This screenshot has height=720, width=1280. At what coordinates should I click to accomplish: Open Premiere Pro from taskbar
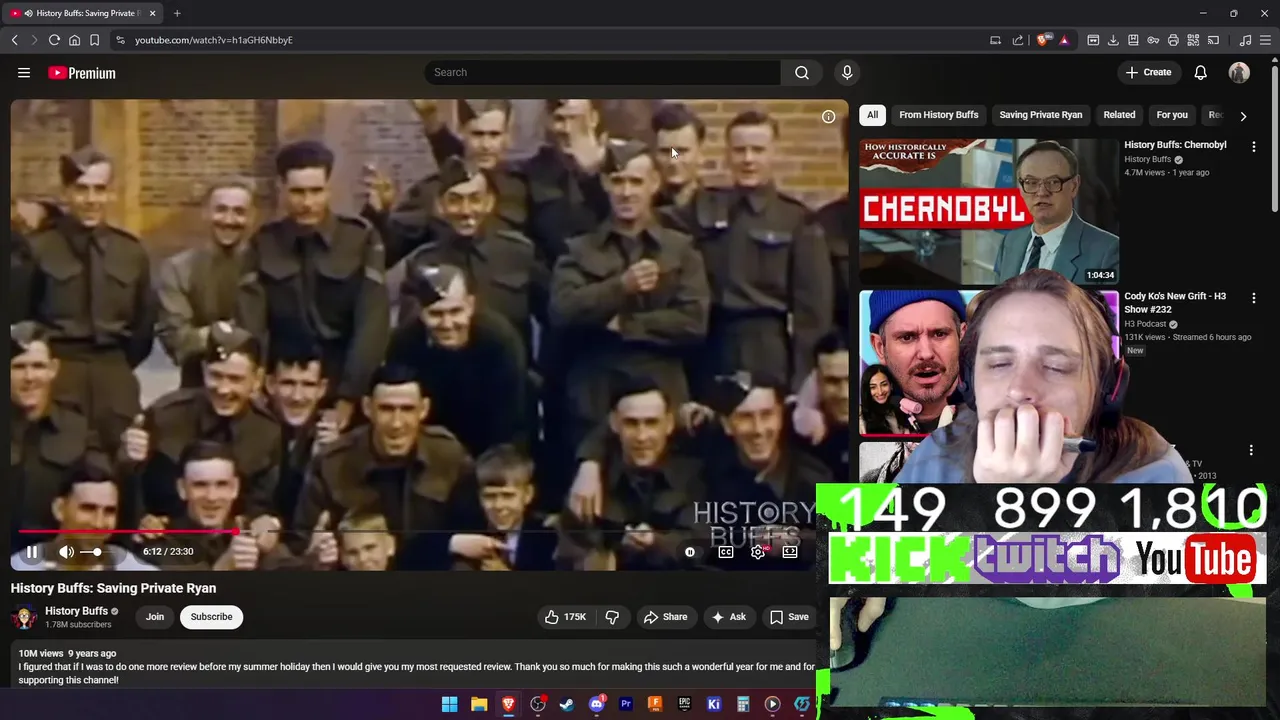626,704
